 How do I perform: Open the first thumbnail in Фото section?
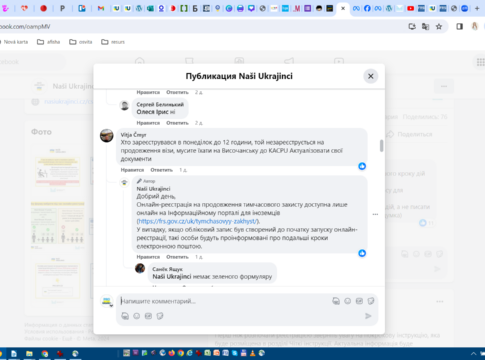click(x=58, y=171)
